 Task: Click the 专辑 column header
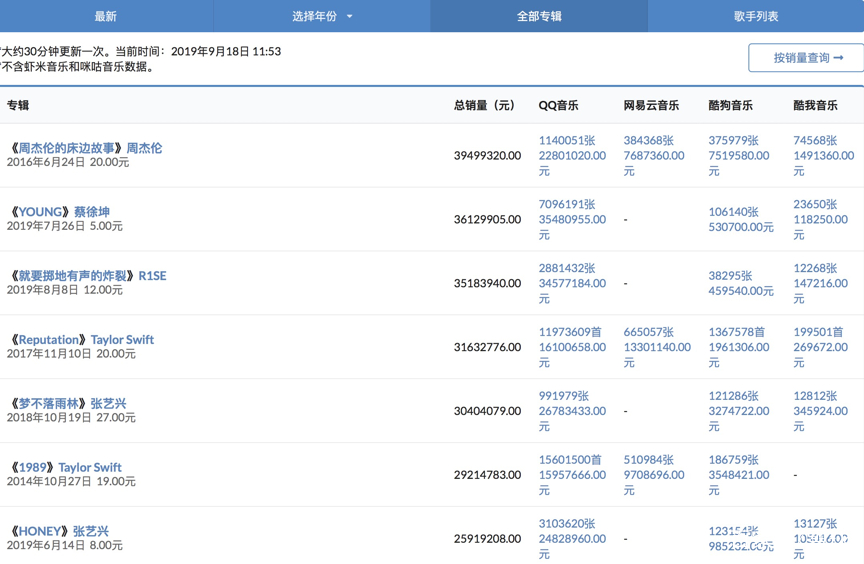[18, 105]
